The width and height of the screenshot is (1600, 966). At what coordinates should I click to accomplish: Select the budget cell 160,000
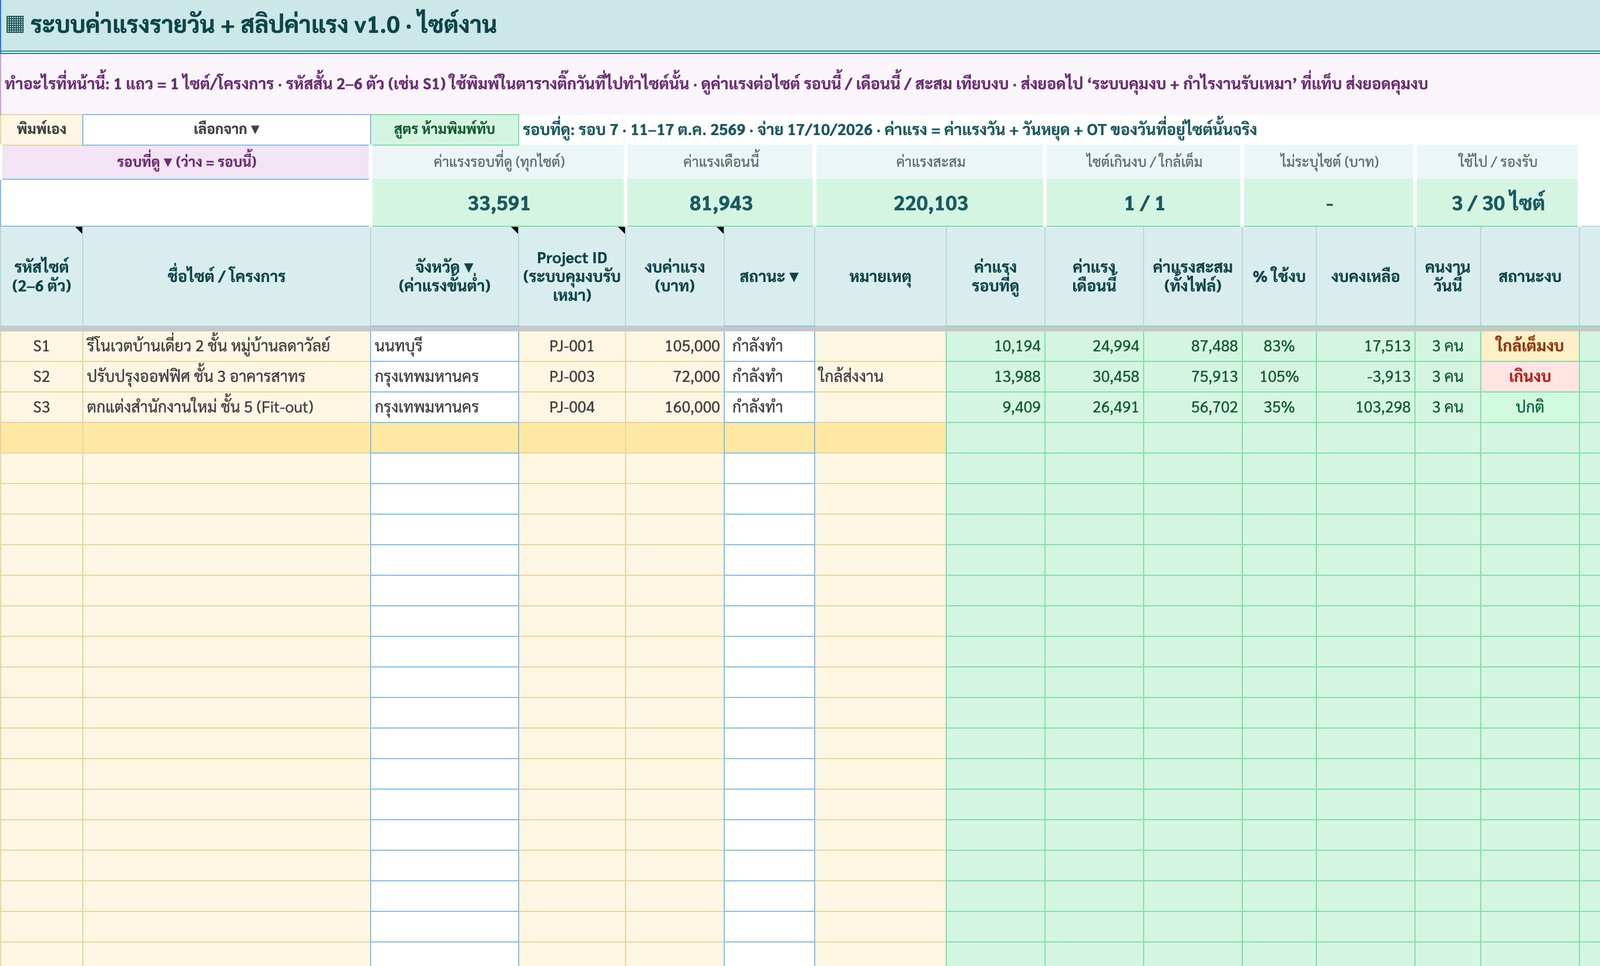(675, 407)
